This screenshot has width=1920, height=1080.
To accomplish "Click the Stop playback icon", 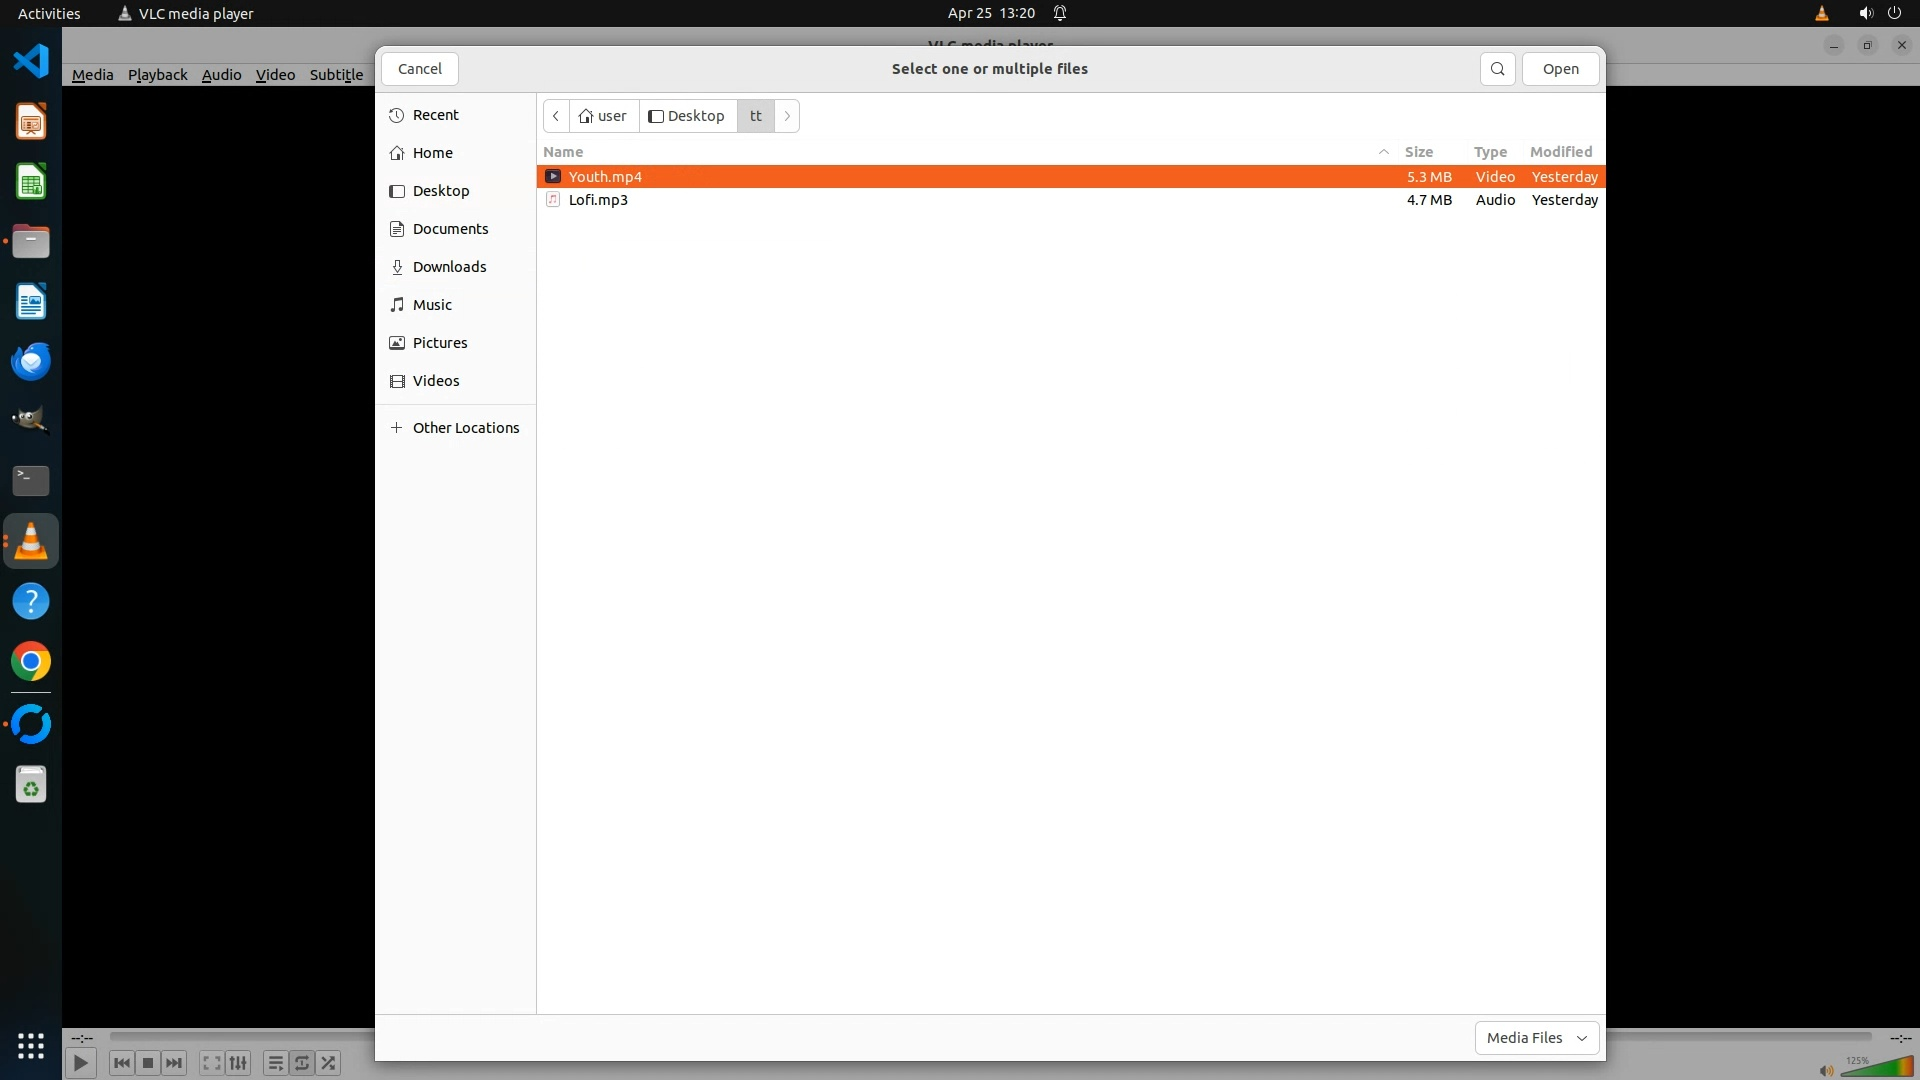I will click(x=148, y=1063).
